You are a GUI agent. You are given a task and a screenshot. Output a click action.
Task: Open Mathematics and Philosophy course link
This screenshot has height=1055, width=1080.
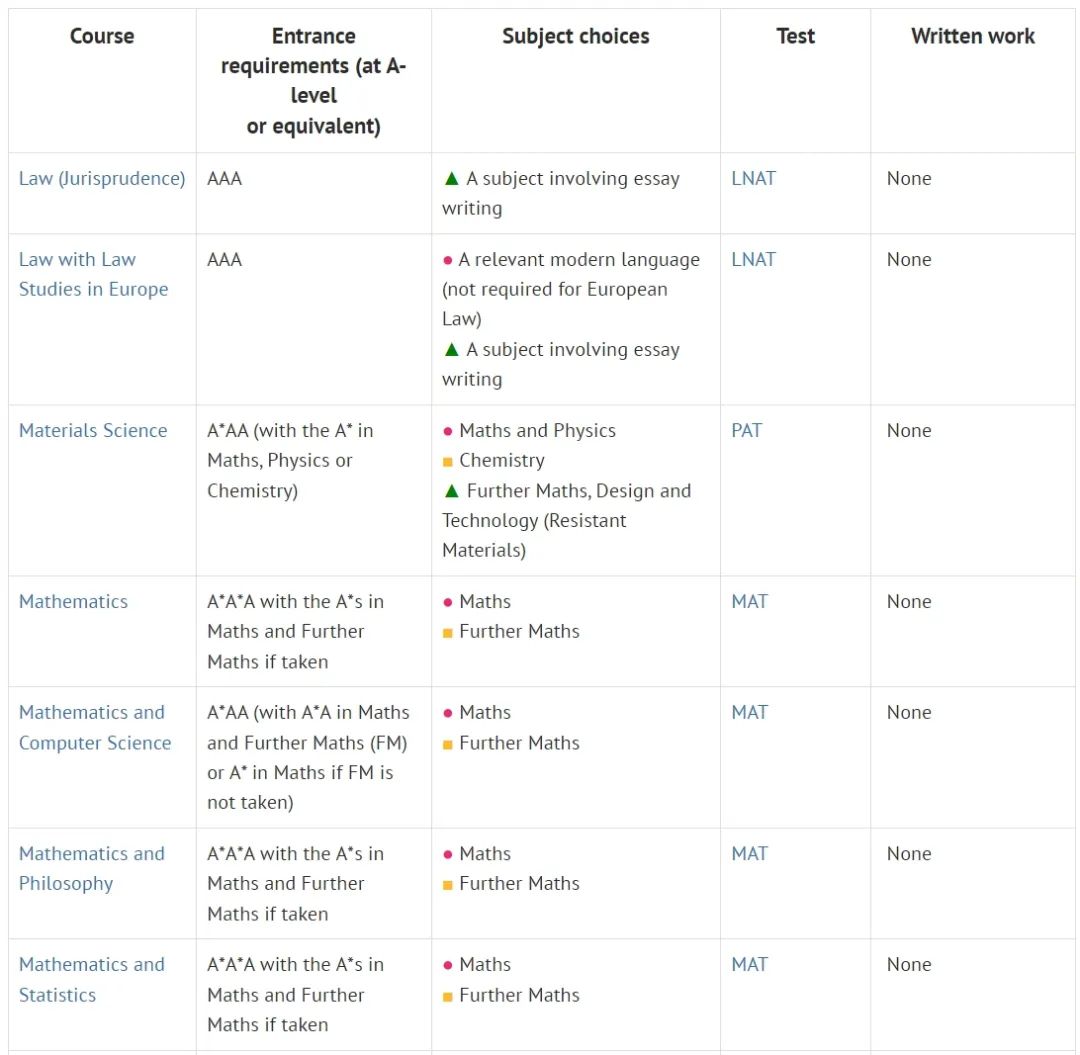(92, 868)
